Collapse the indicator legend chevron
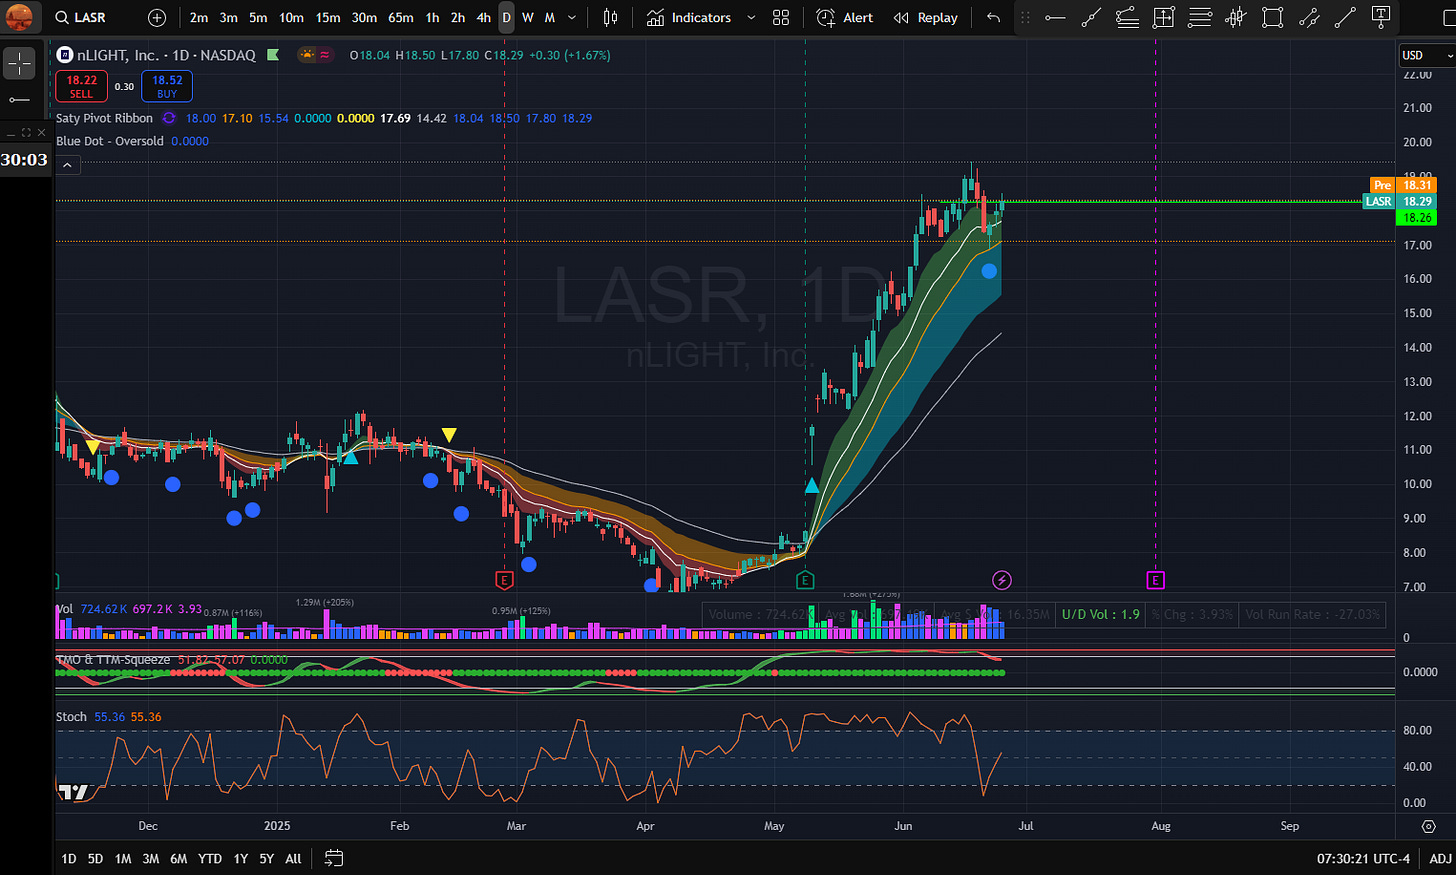Image resolution: width=1456 pixels, height=875 pixels. click(x=66, y=165)
